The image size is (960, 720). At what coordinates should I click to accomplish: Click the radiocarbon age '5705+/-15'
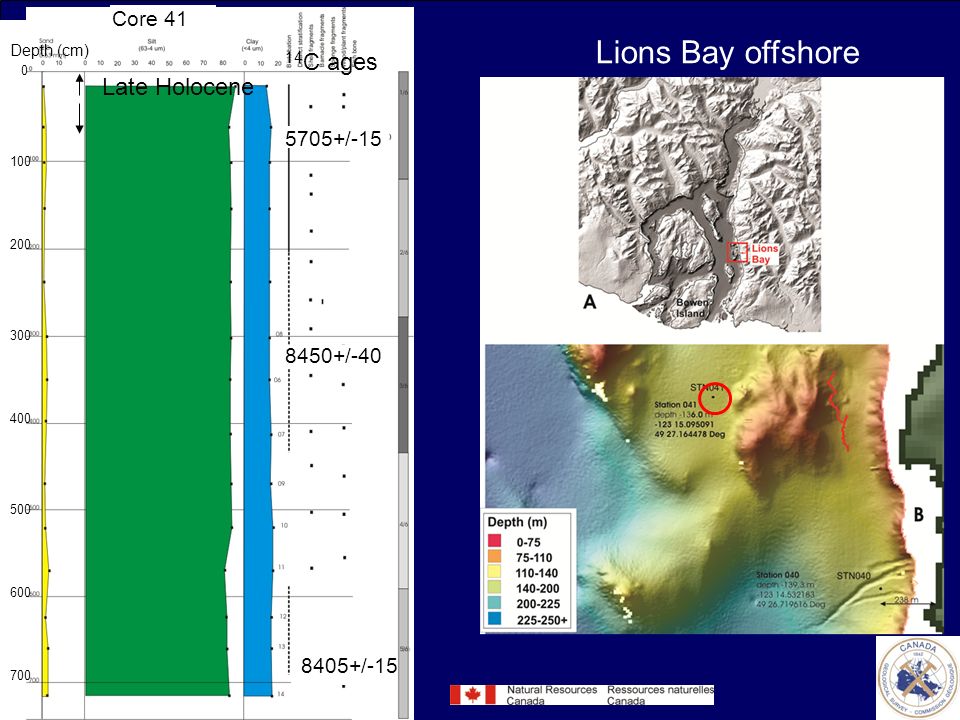pos(333,139)
